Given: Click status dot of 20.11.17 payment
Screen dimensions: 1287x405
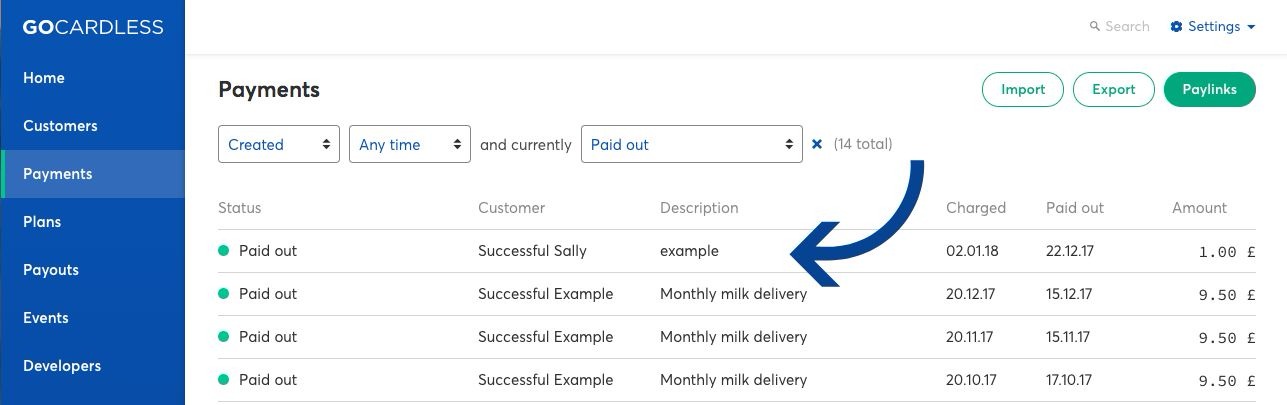Looking at the screenshot, I should coord(224,337).
